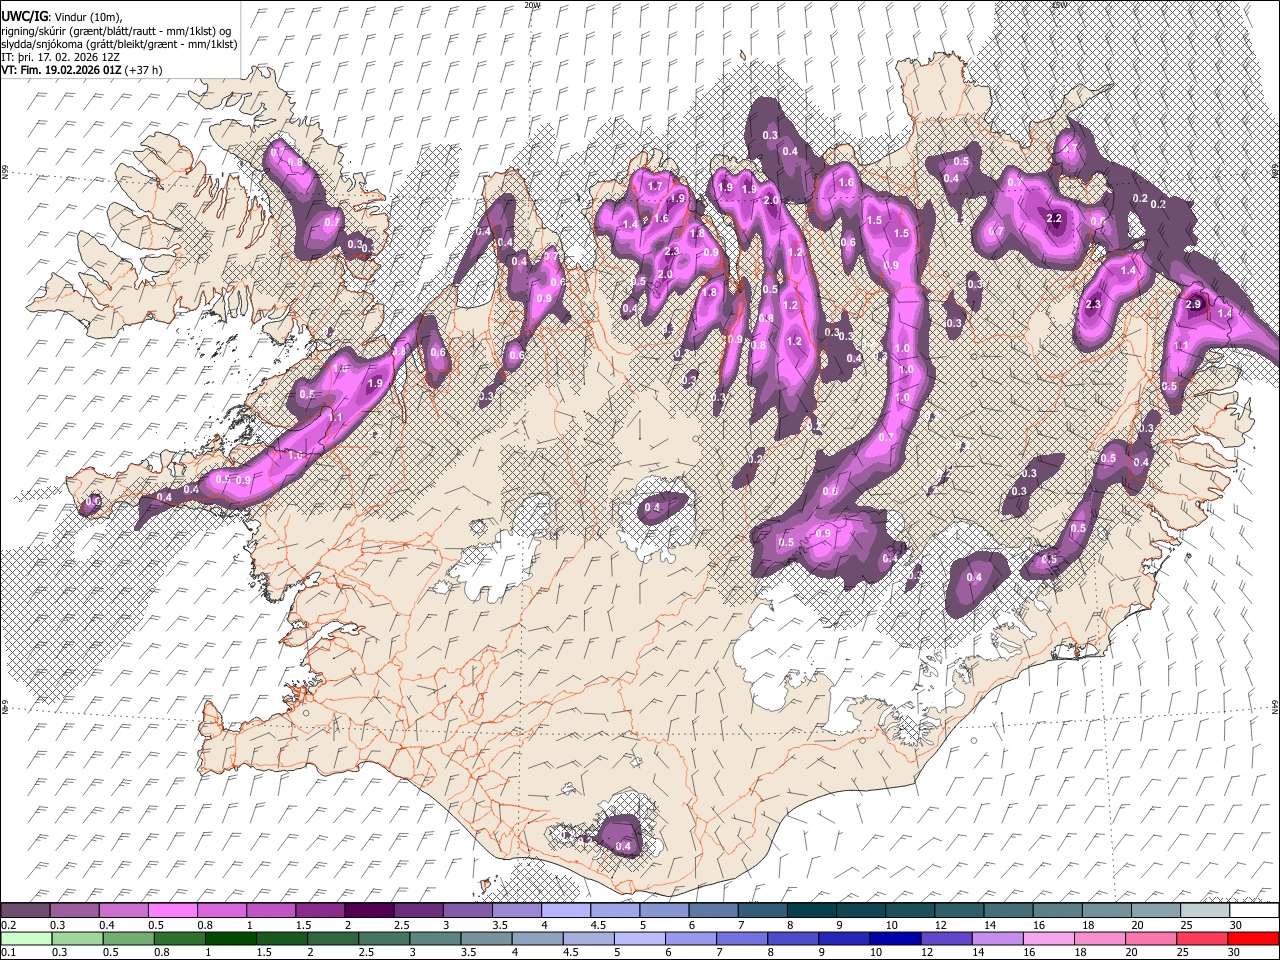Image resolution: width=1280 pixels, height=960 pixels.
Task: Select the light periwinkle 5–6 swatch in lower legend
Action: point(640,938)
